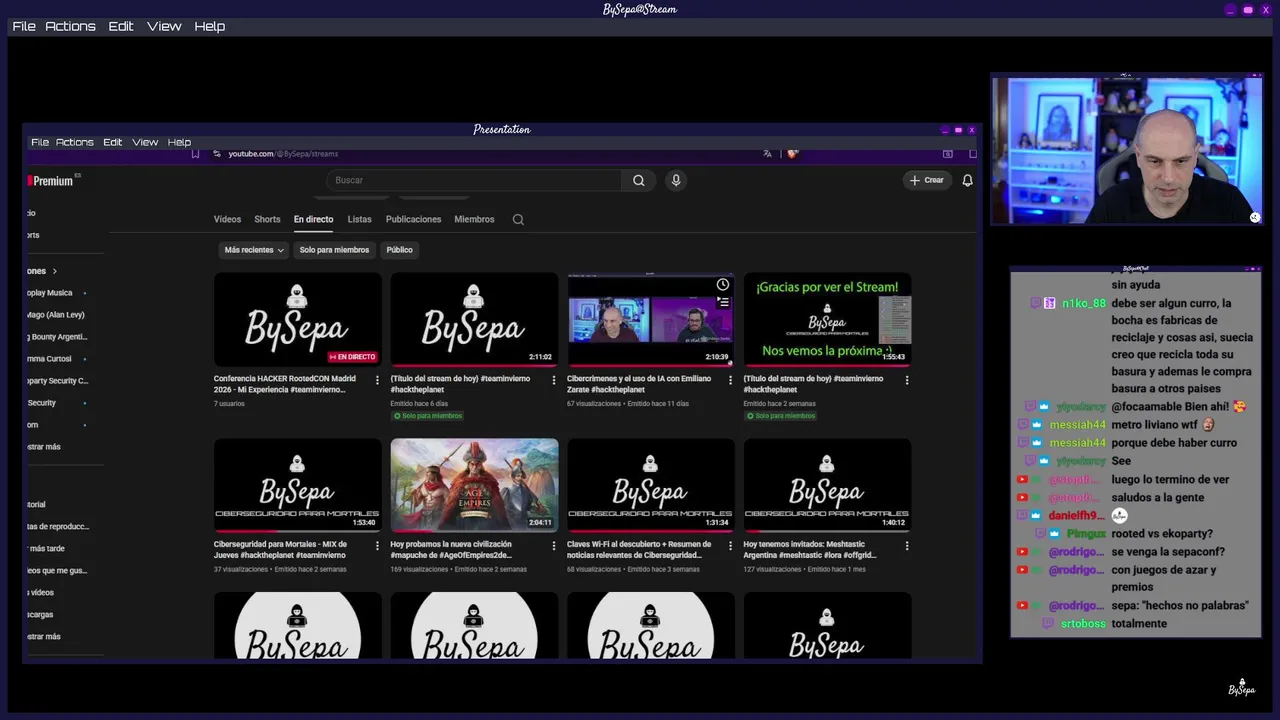The image size is (1280, 720).
Task: Open bookmark icon in the browser address bar
Action: (195, 154)
